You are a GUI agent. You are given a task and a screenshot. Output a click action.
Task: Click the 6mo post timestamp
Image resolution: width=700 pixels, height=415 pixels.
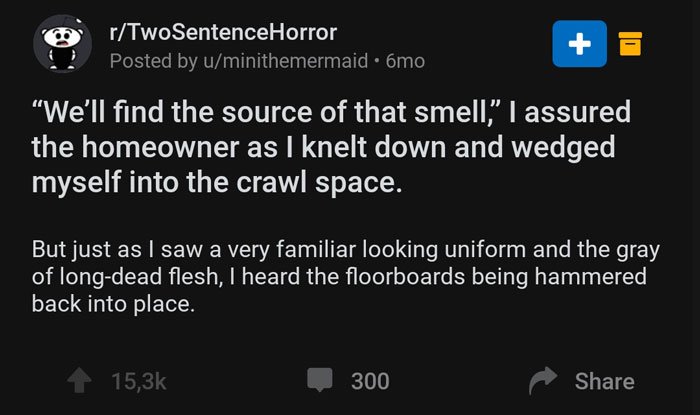405,61
